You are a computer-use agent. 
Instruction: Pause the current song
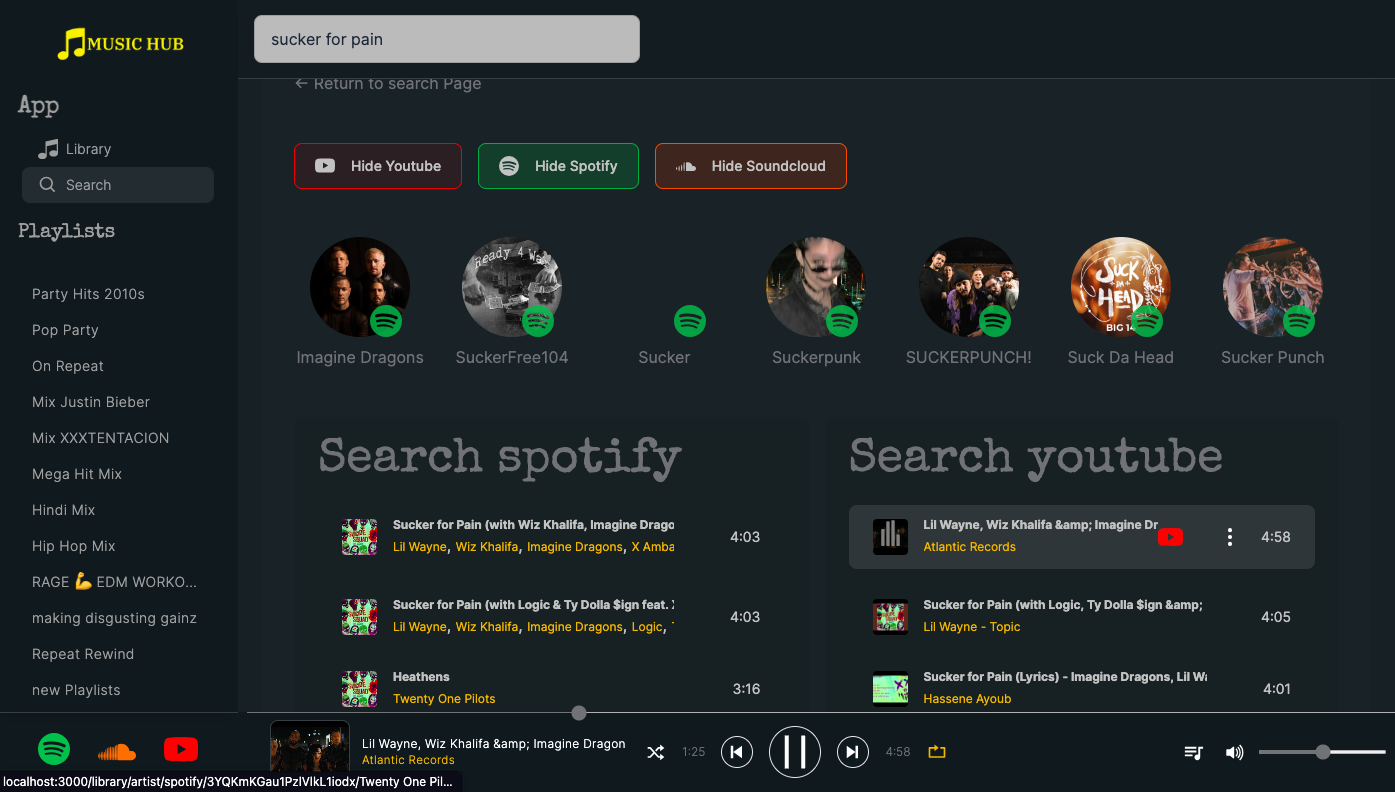click(x=795, y=752)
